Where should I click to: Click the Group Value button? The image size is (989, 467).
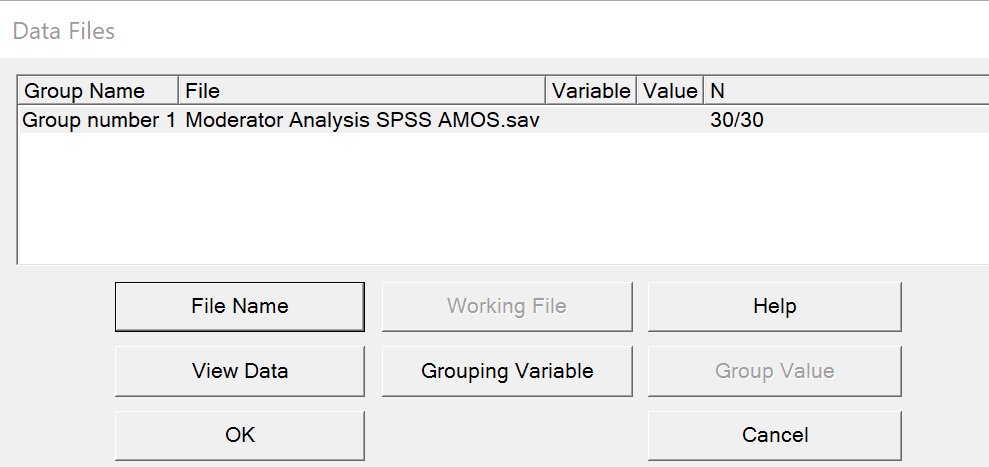[774, 371]
